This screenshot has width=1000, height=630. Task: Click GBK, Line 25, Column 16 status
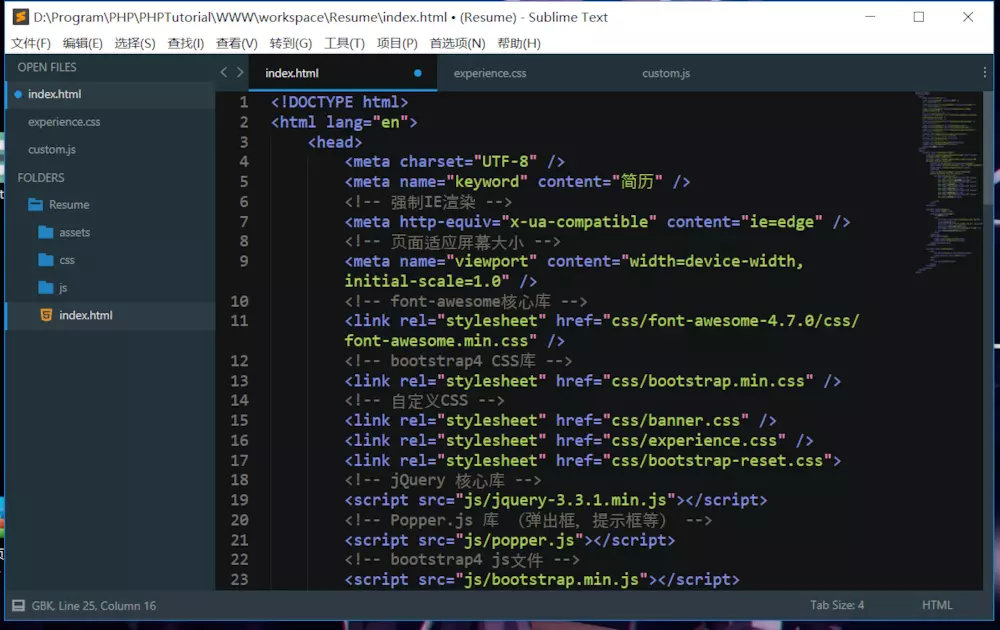94,606
